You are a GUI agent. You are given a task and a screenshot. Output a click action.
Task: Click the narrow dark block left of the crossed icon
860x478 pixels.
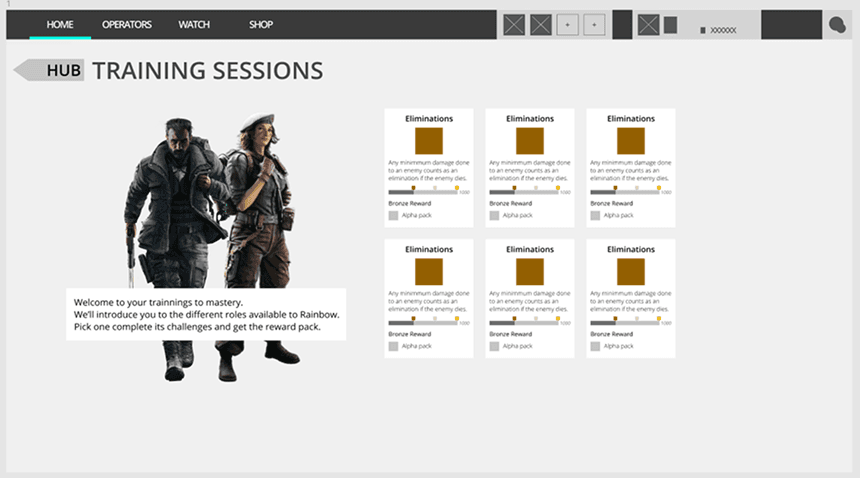pos(622,25)
